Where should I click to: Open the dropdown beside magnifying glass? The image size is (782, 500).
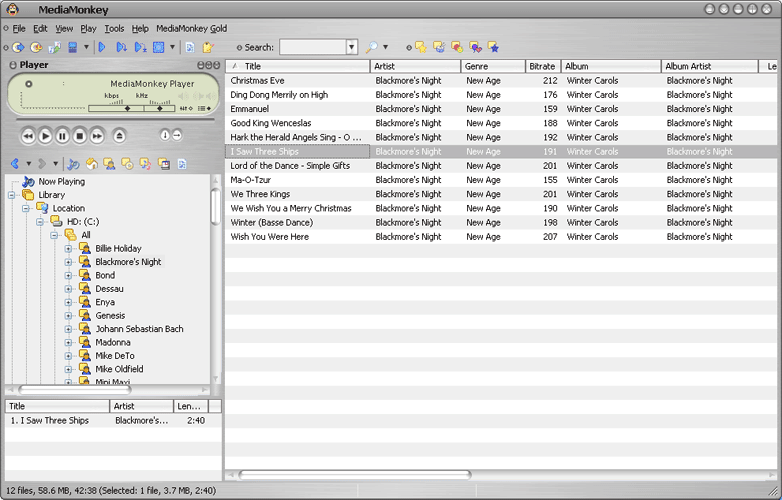385,47
